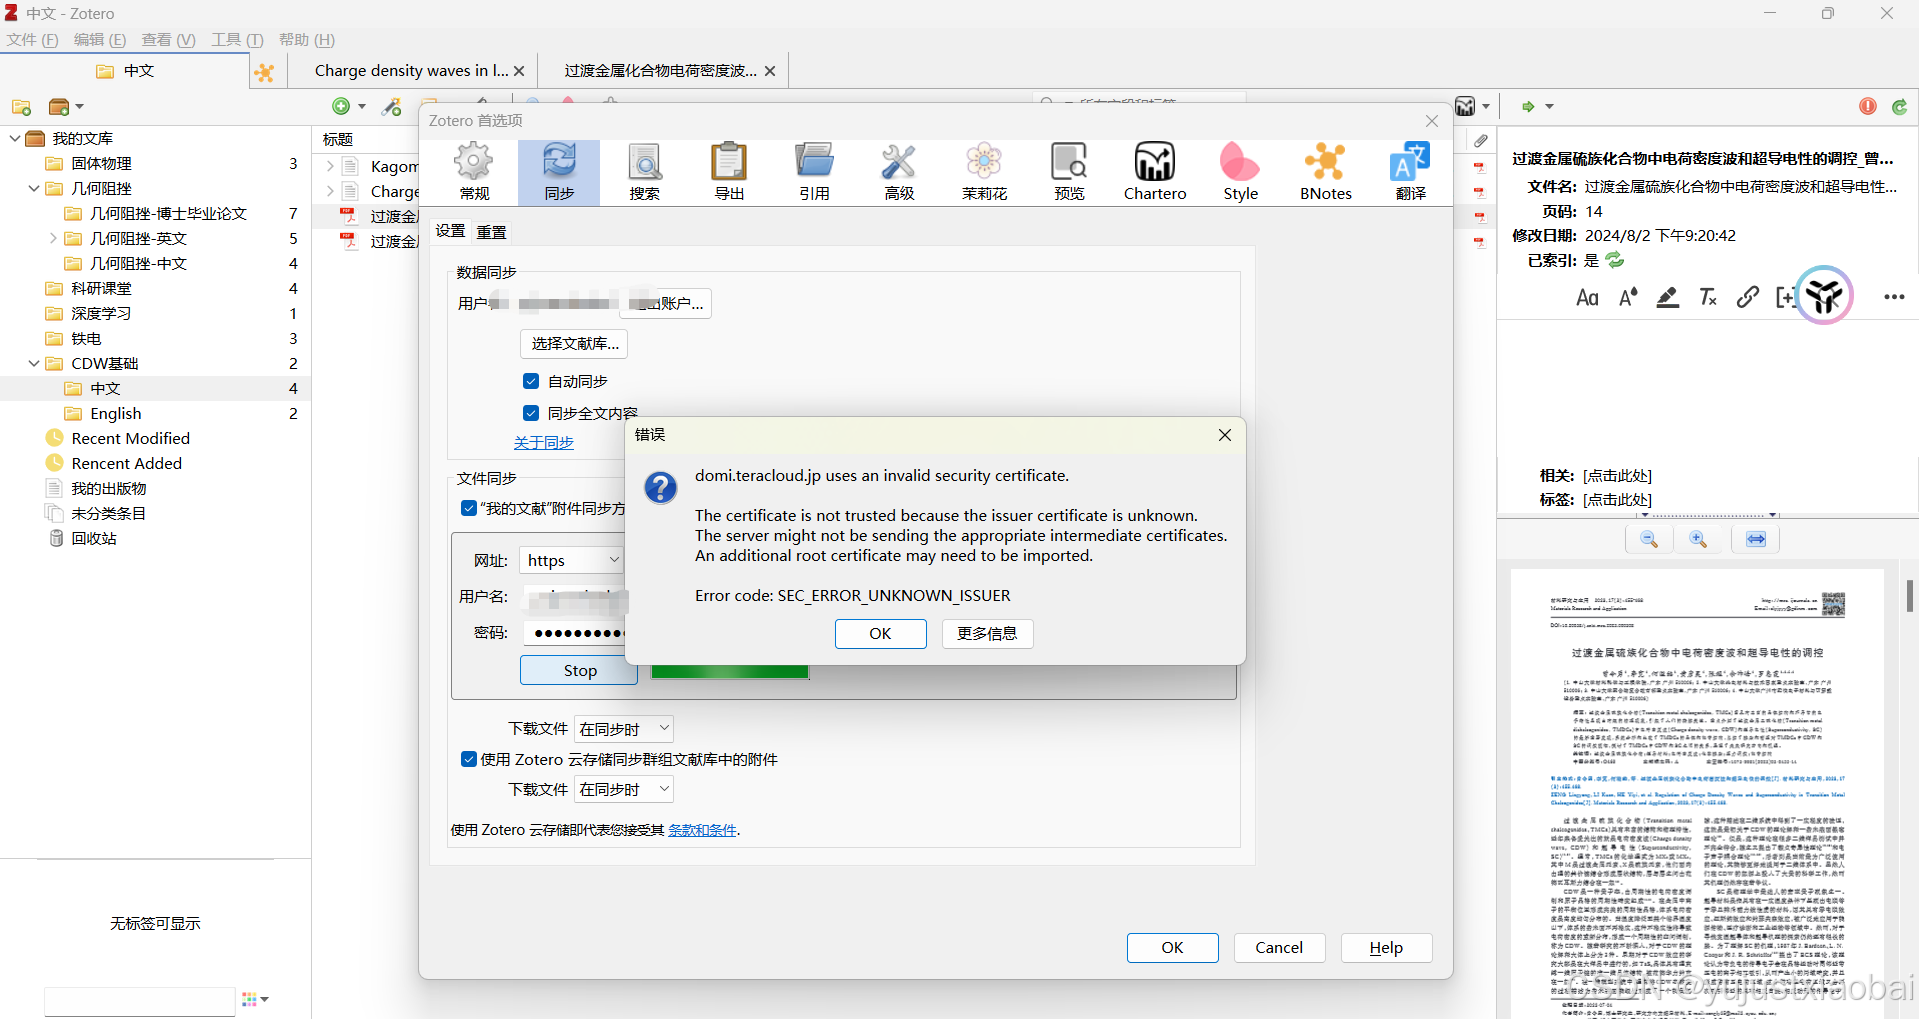Toggle Zotero cloud storage group library checkbox
This screenshot has width=1919, height=1019.
point(468,759)
